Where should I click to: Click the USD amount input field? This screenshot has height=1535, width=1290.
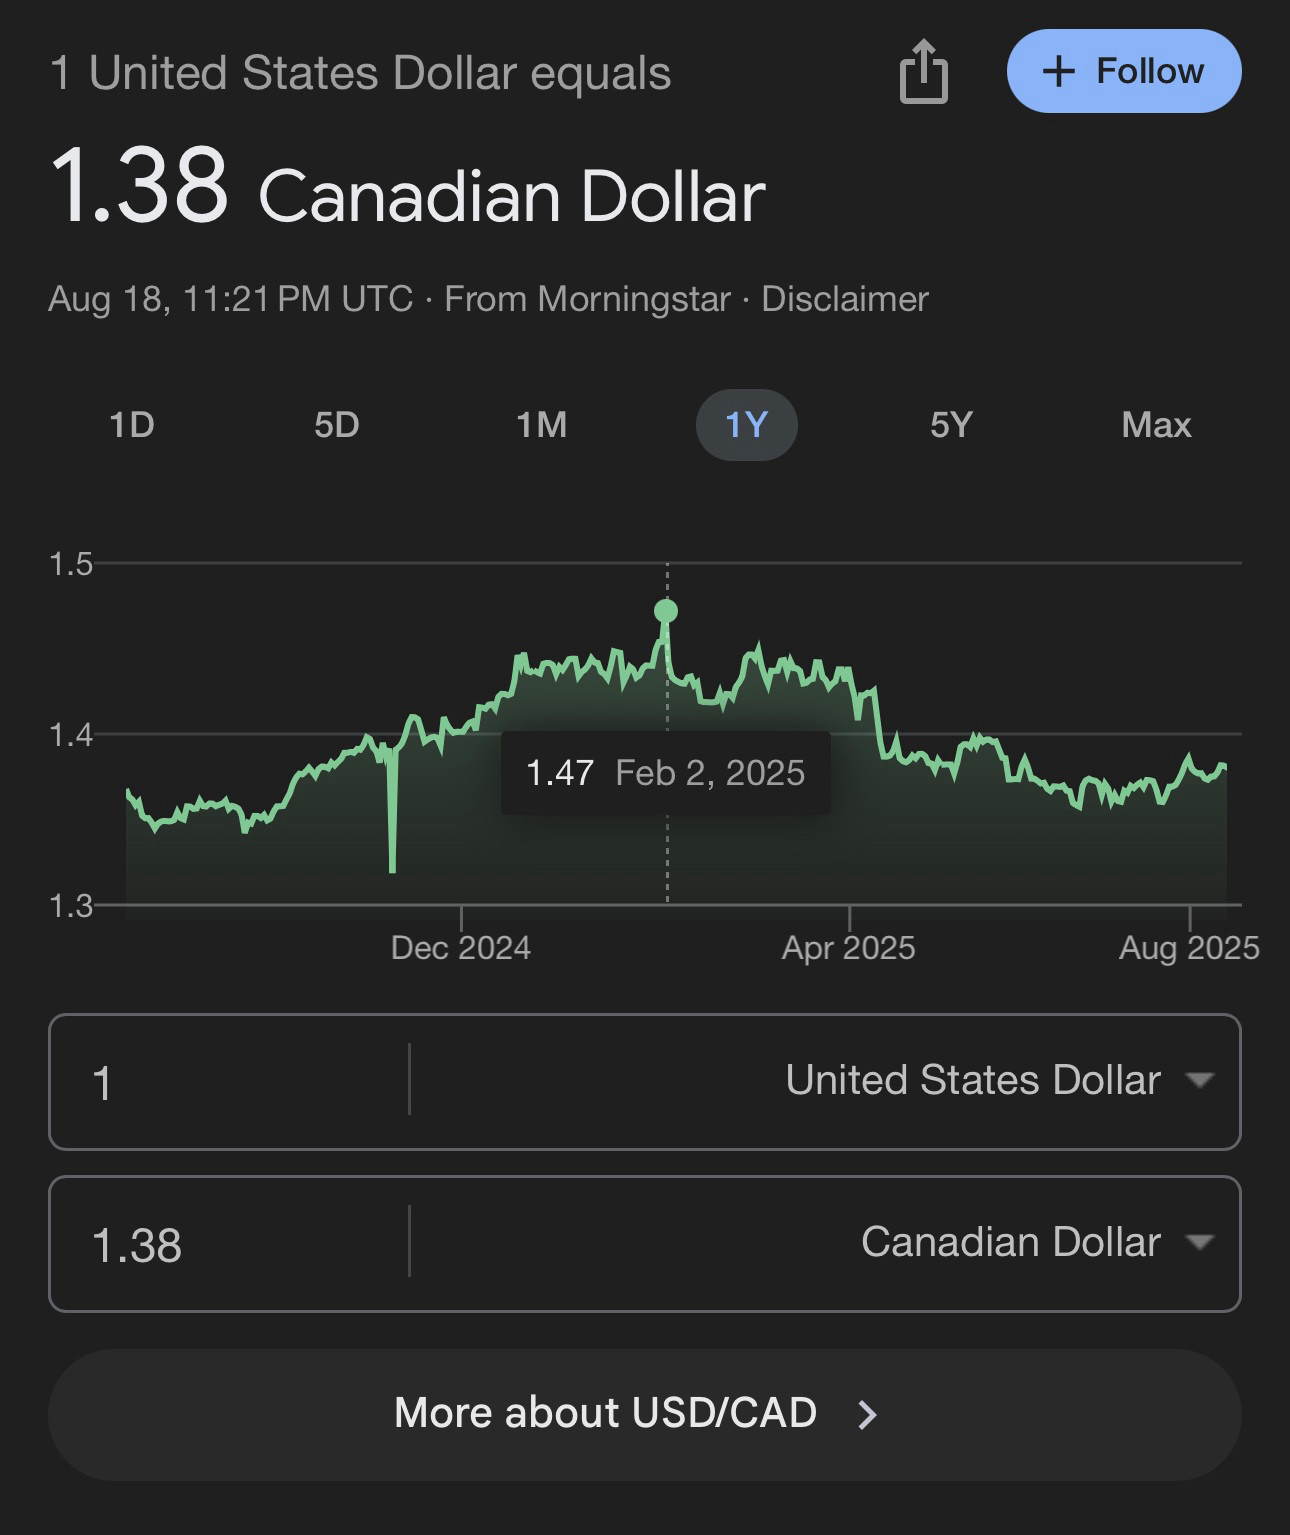tap(229, 1082)
